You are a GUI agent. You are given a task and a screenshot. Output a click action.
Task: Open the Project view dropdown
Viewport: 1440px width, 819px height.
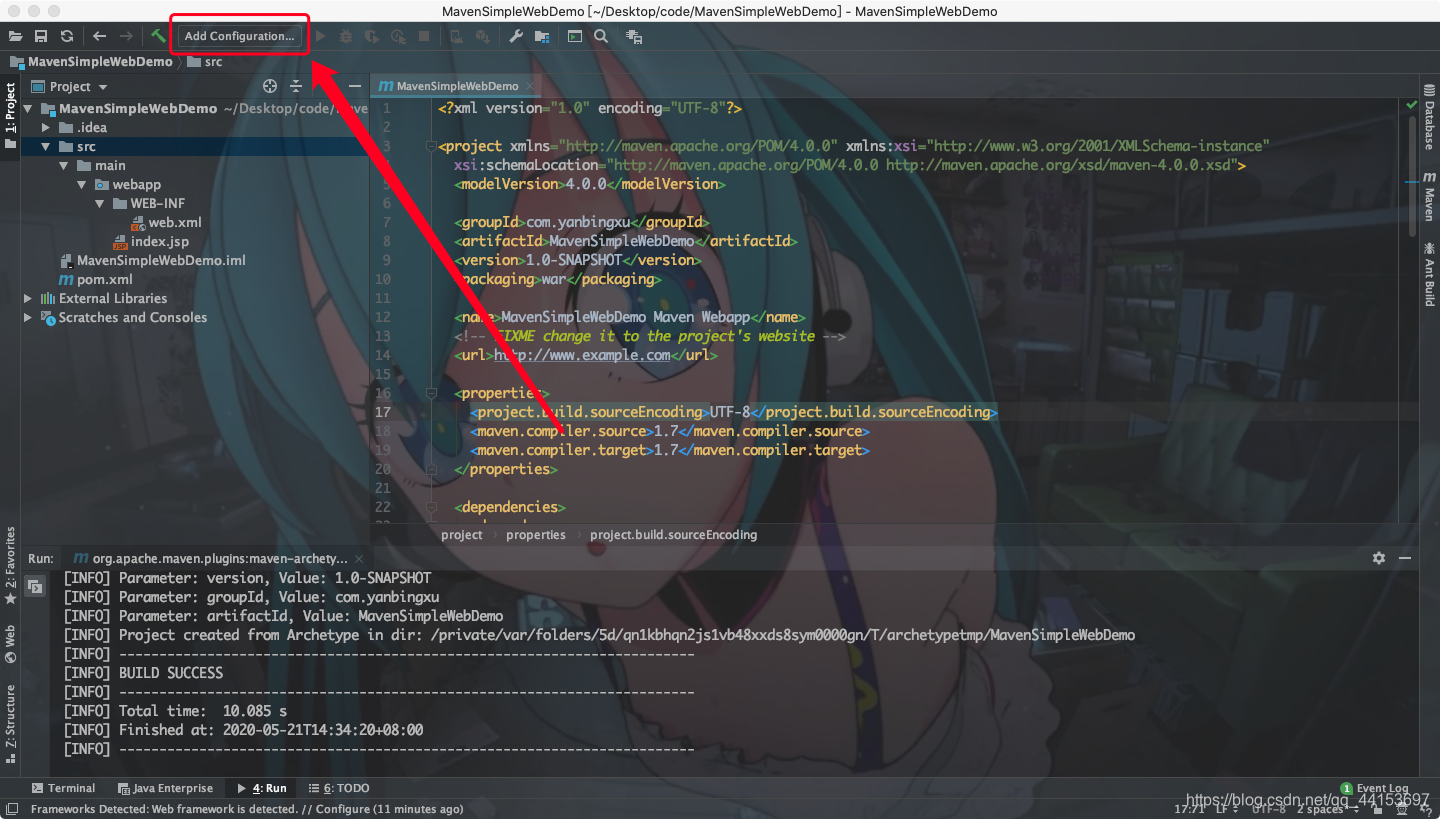coord(70,87)
